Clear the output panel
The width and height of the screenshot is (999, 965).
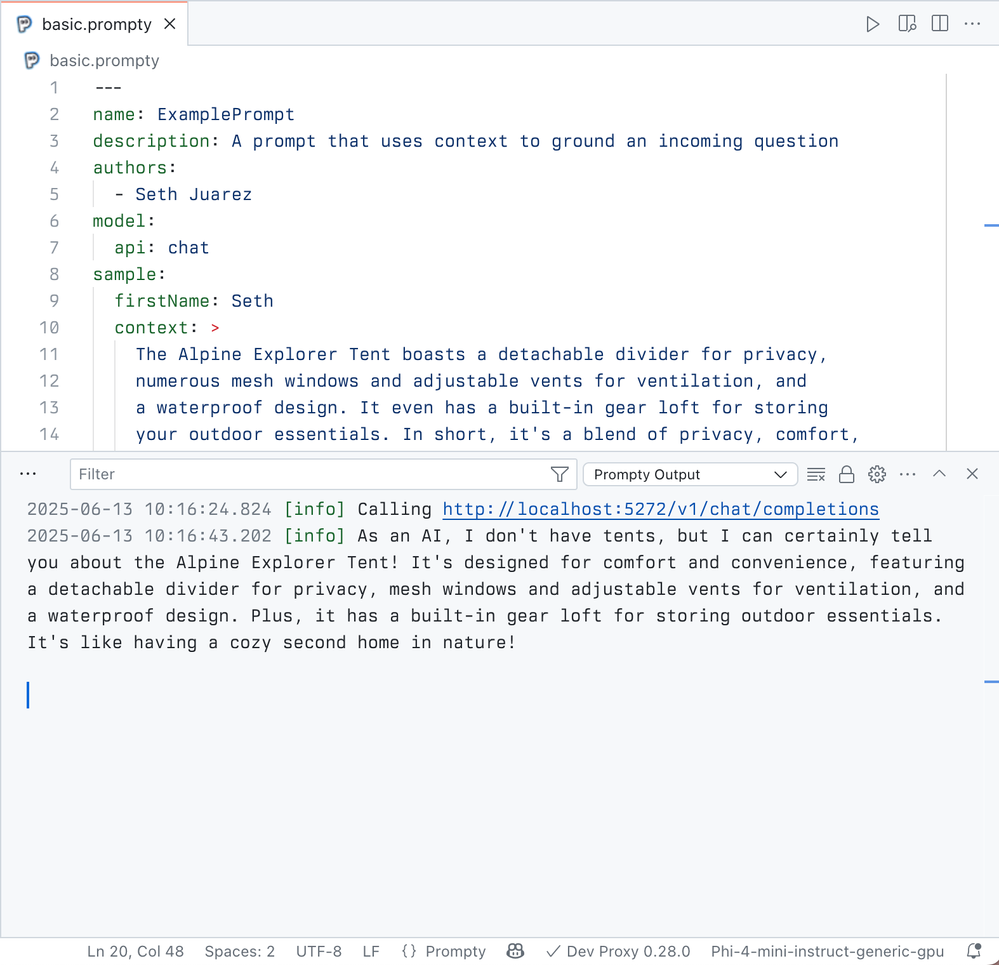(x=816, y=475)
